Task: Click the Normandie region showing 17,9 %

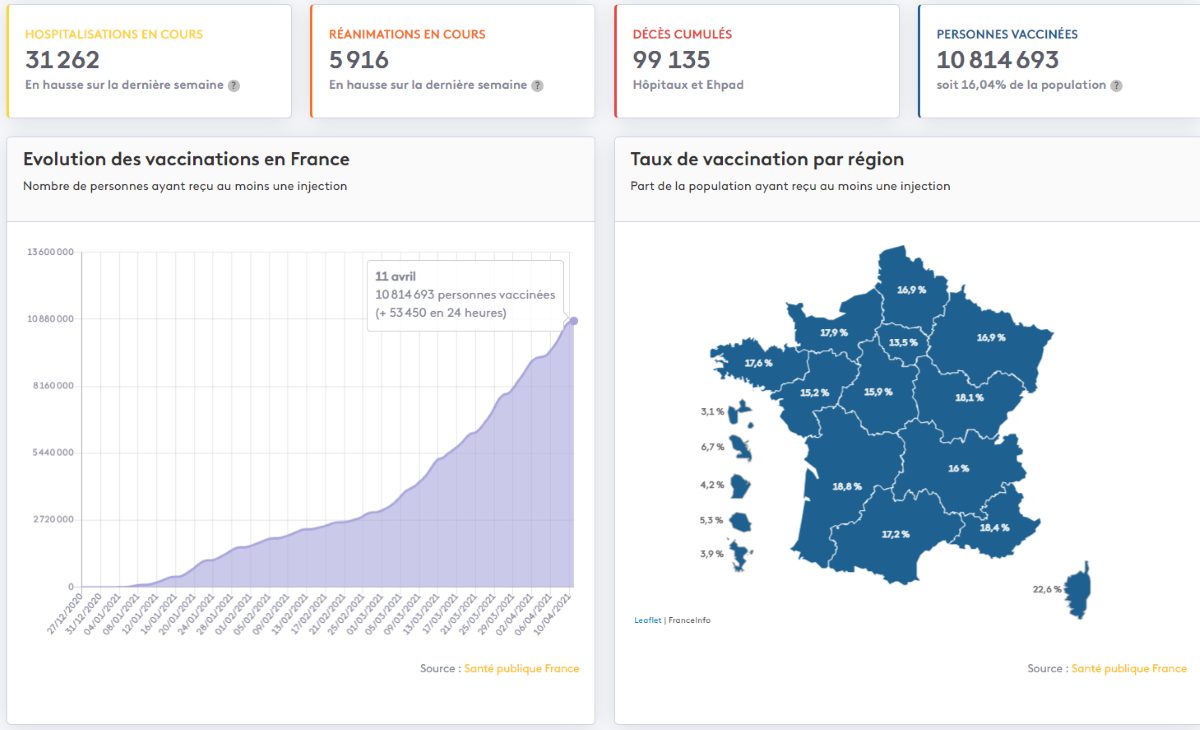Action: point(833,331)
